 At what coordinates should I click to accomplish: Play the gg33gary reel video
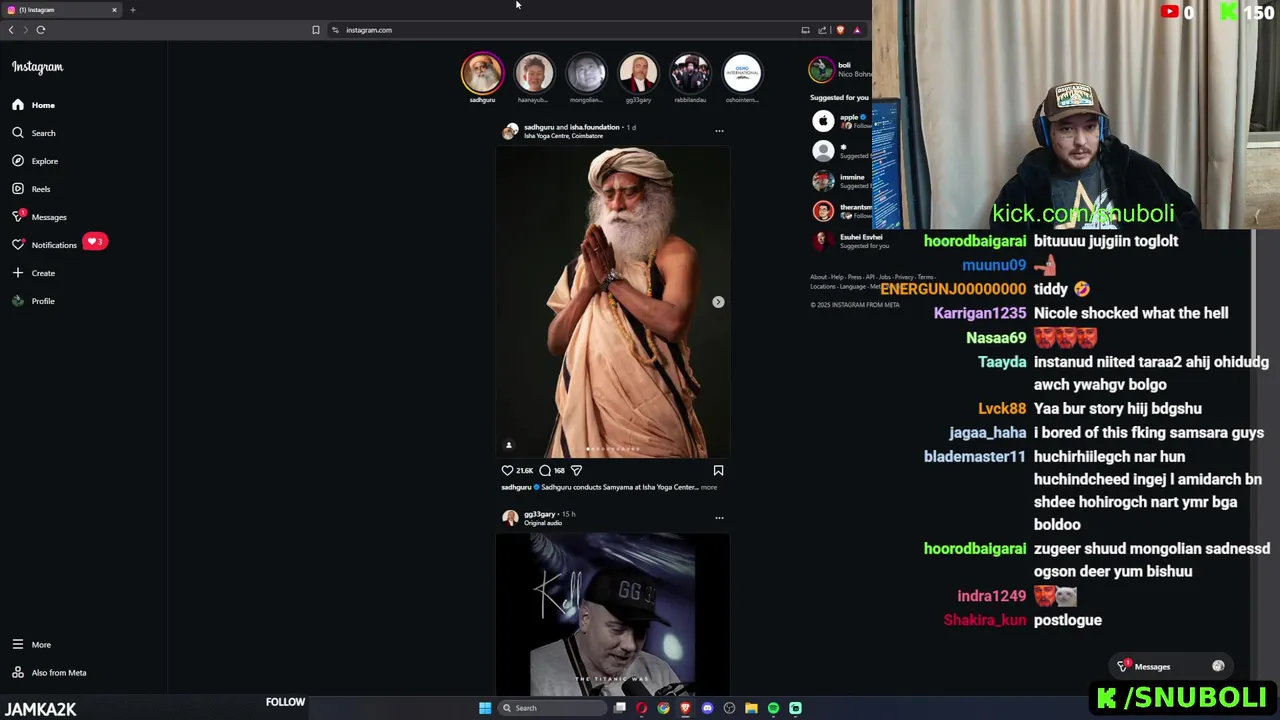(612, 614)
